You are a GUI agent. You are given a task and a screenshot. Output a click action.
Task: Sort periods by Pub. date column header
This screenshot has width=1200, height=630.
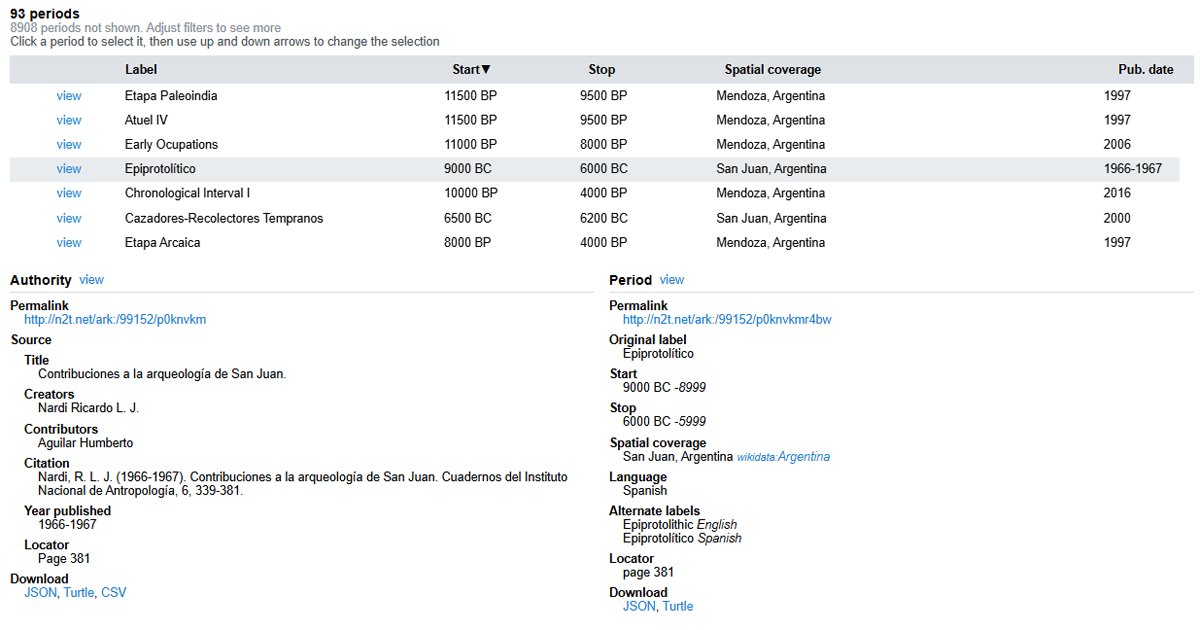[x=1145, y=69]
